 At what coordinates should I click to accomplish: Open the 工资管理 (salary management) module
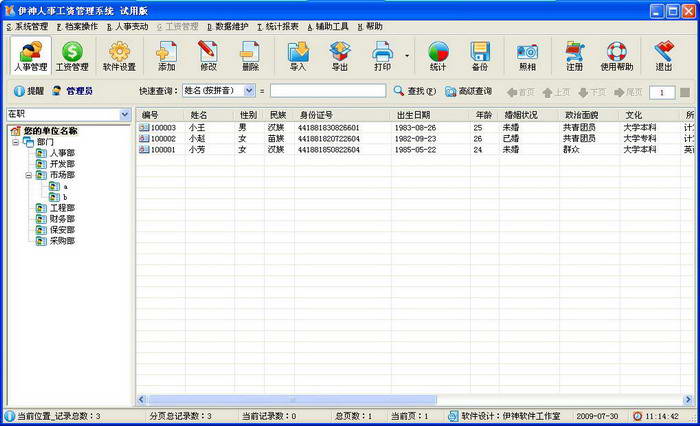coord(73,56)
